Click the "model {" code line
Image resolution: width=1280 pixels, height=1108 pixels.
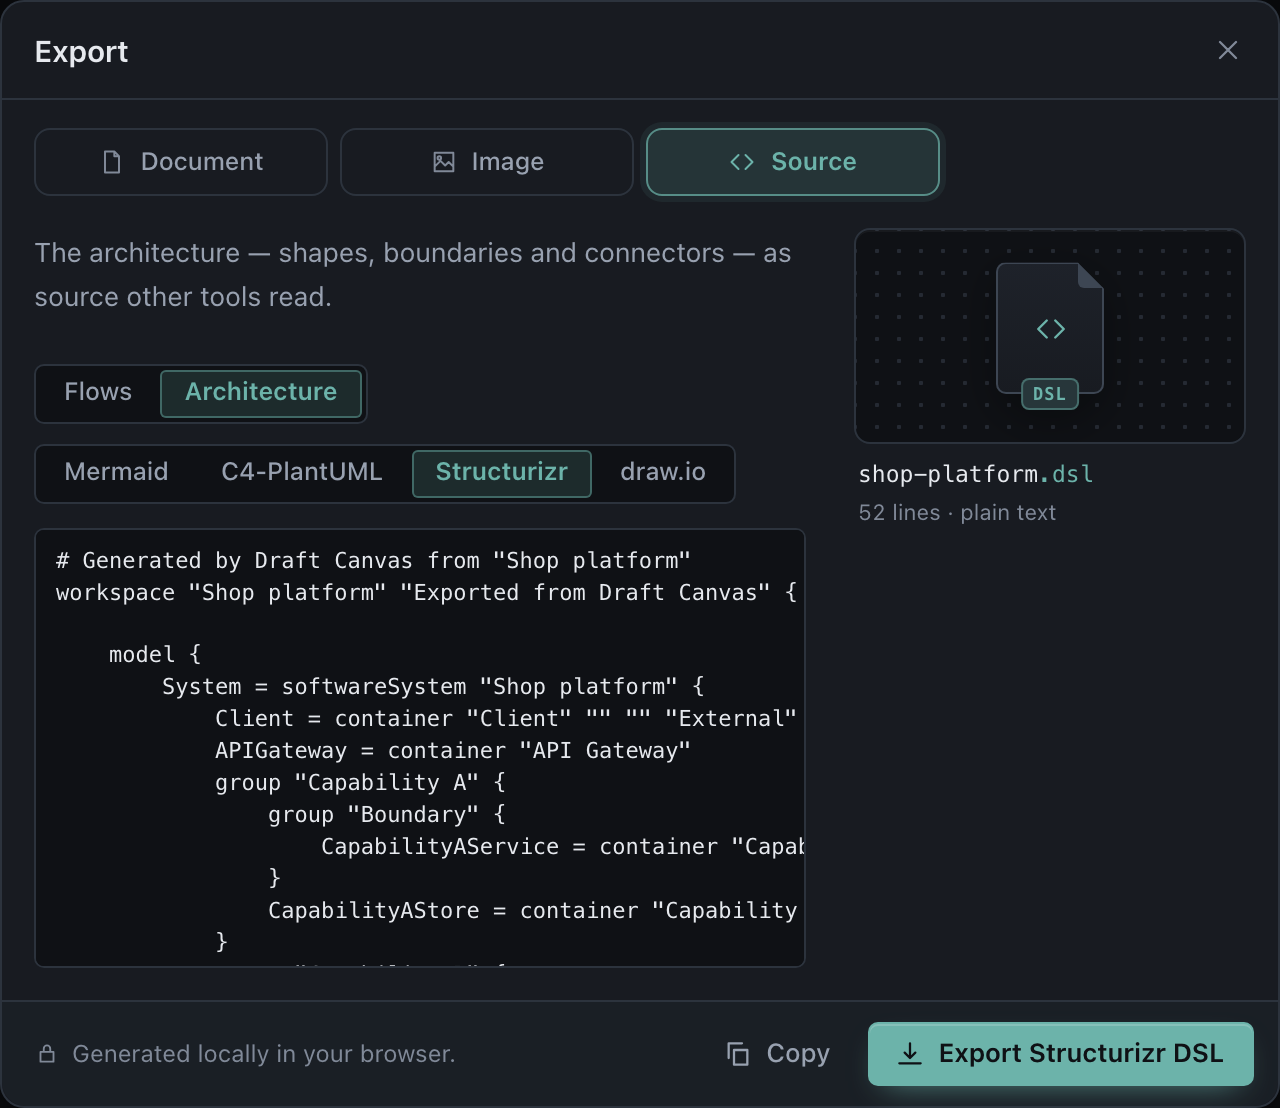point(155,655)
